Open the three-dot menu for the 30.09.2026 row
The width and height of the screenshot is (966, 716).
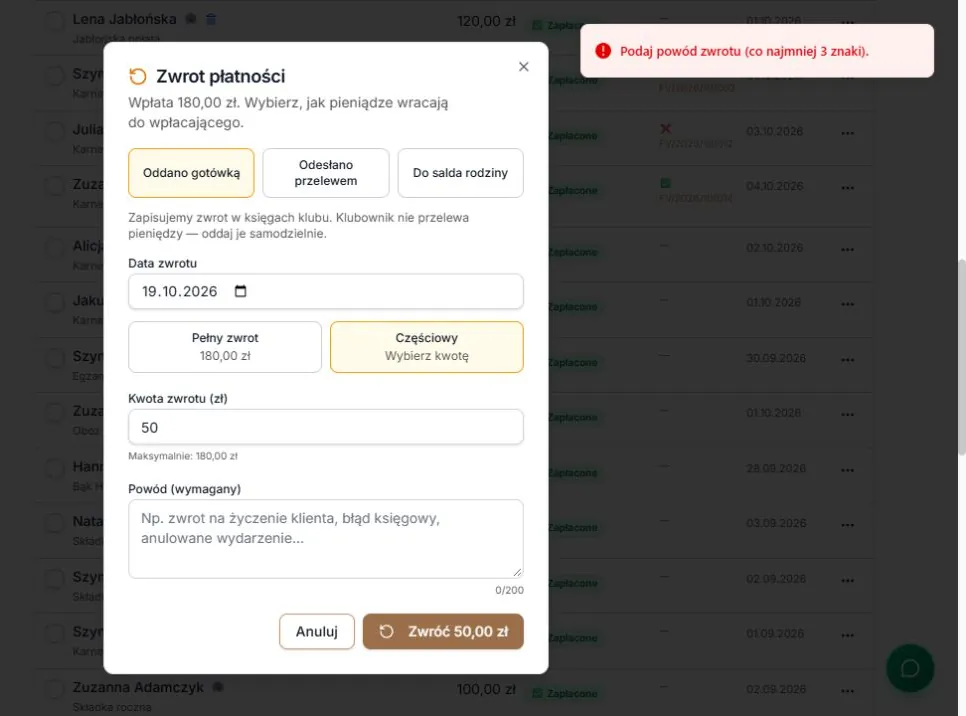click(848, 360)
